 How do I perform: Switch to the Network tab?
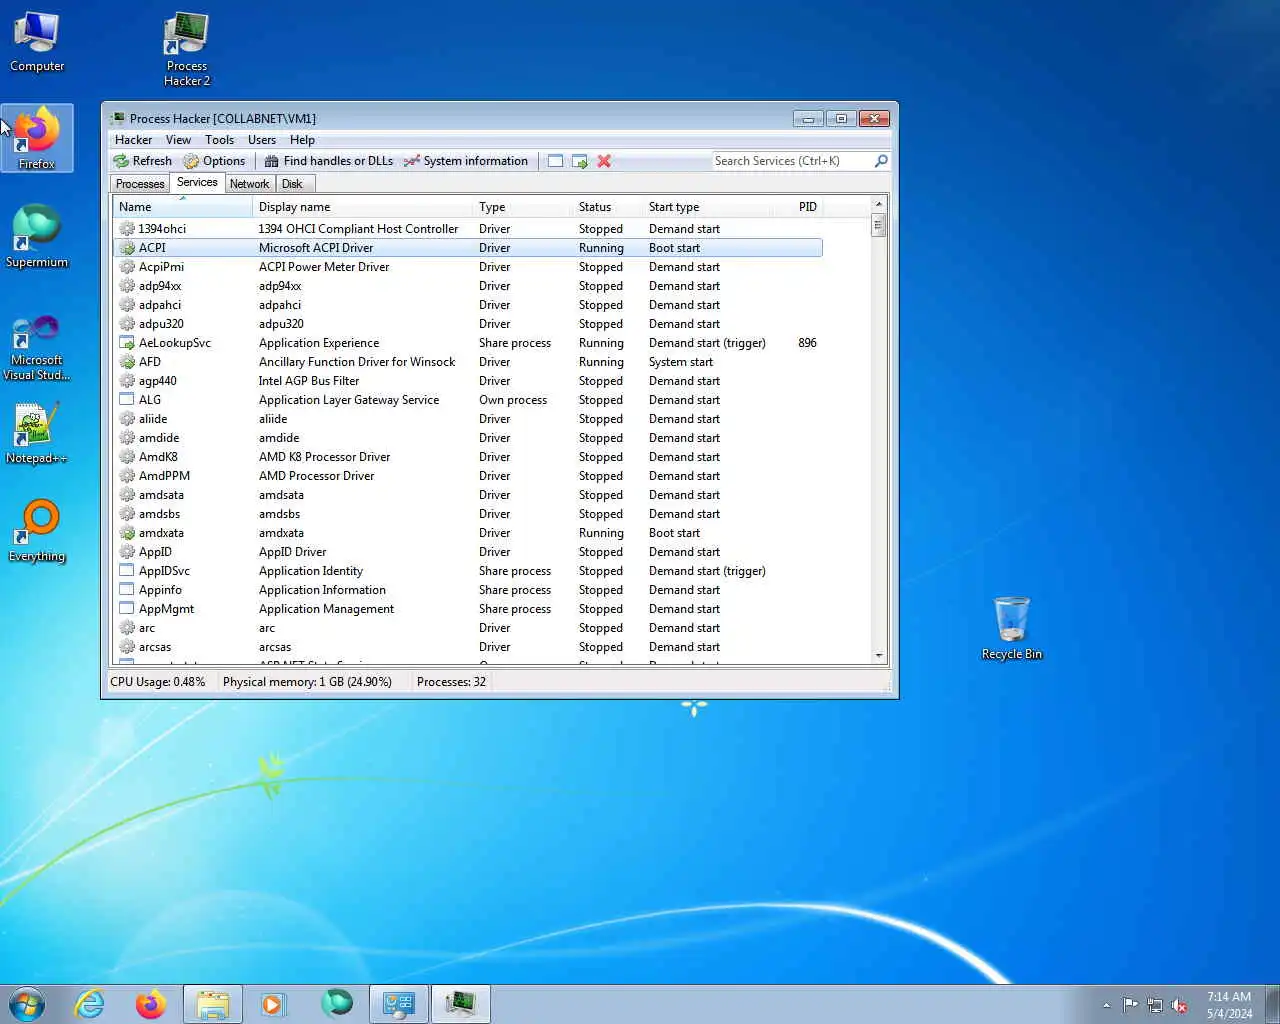250,184
